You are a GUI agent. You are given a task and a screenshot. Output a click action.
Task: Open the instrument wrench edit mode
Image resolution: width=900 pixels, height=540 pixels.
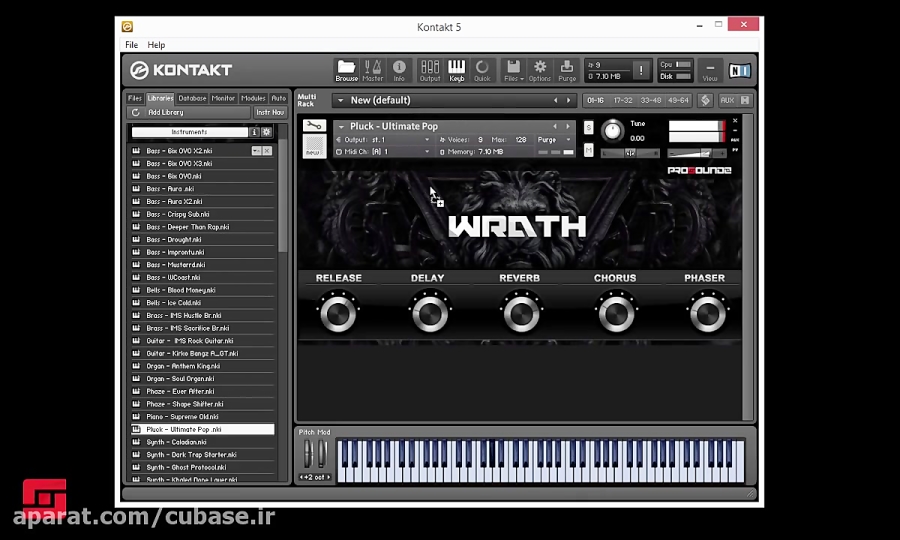pyautogui.click(x=314, y=125)
